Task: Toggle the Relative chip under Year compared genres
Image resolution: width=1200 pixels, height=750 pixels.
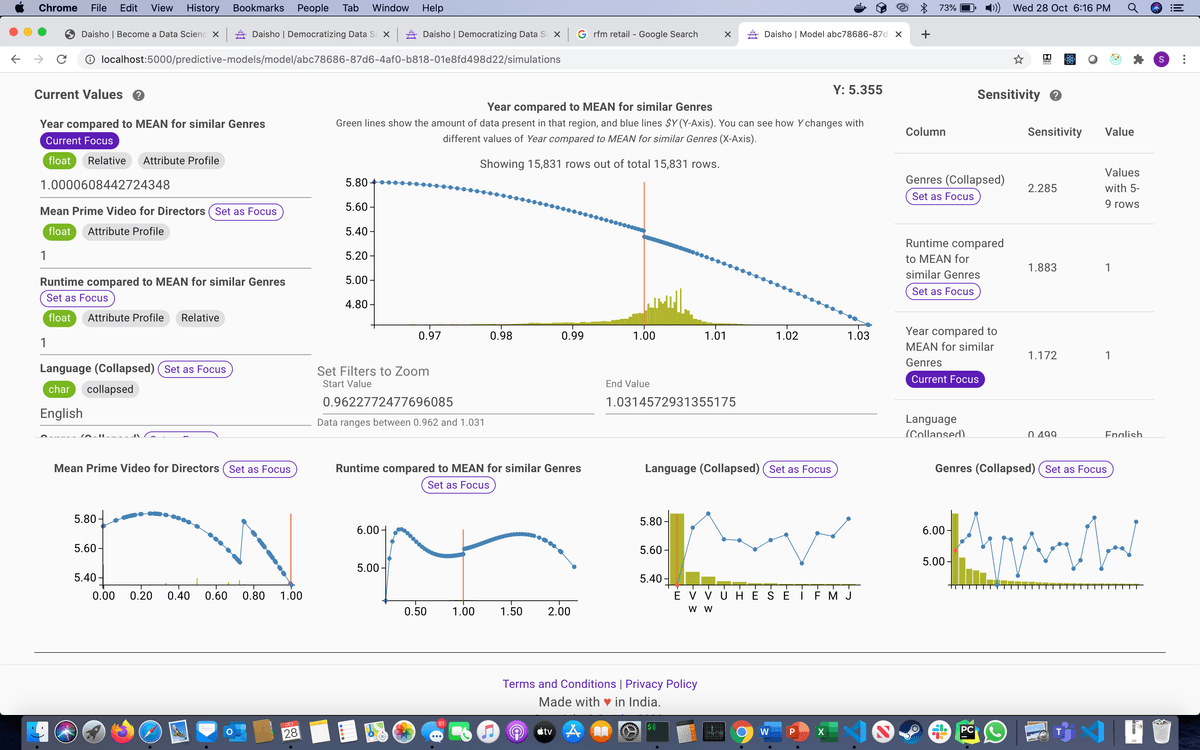Action: (x=106, y=160)
